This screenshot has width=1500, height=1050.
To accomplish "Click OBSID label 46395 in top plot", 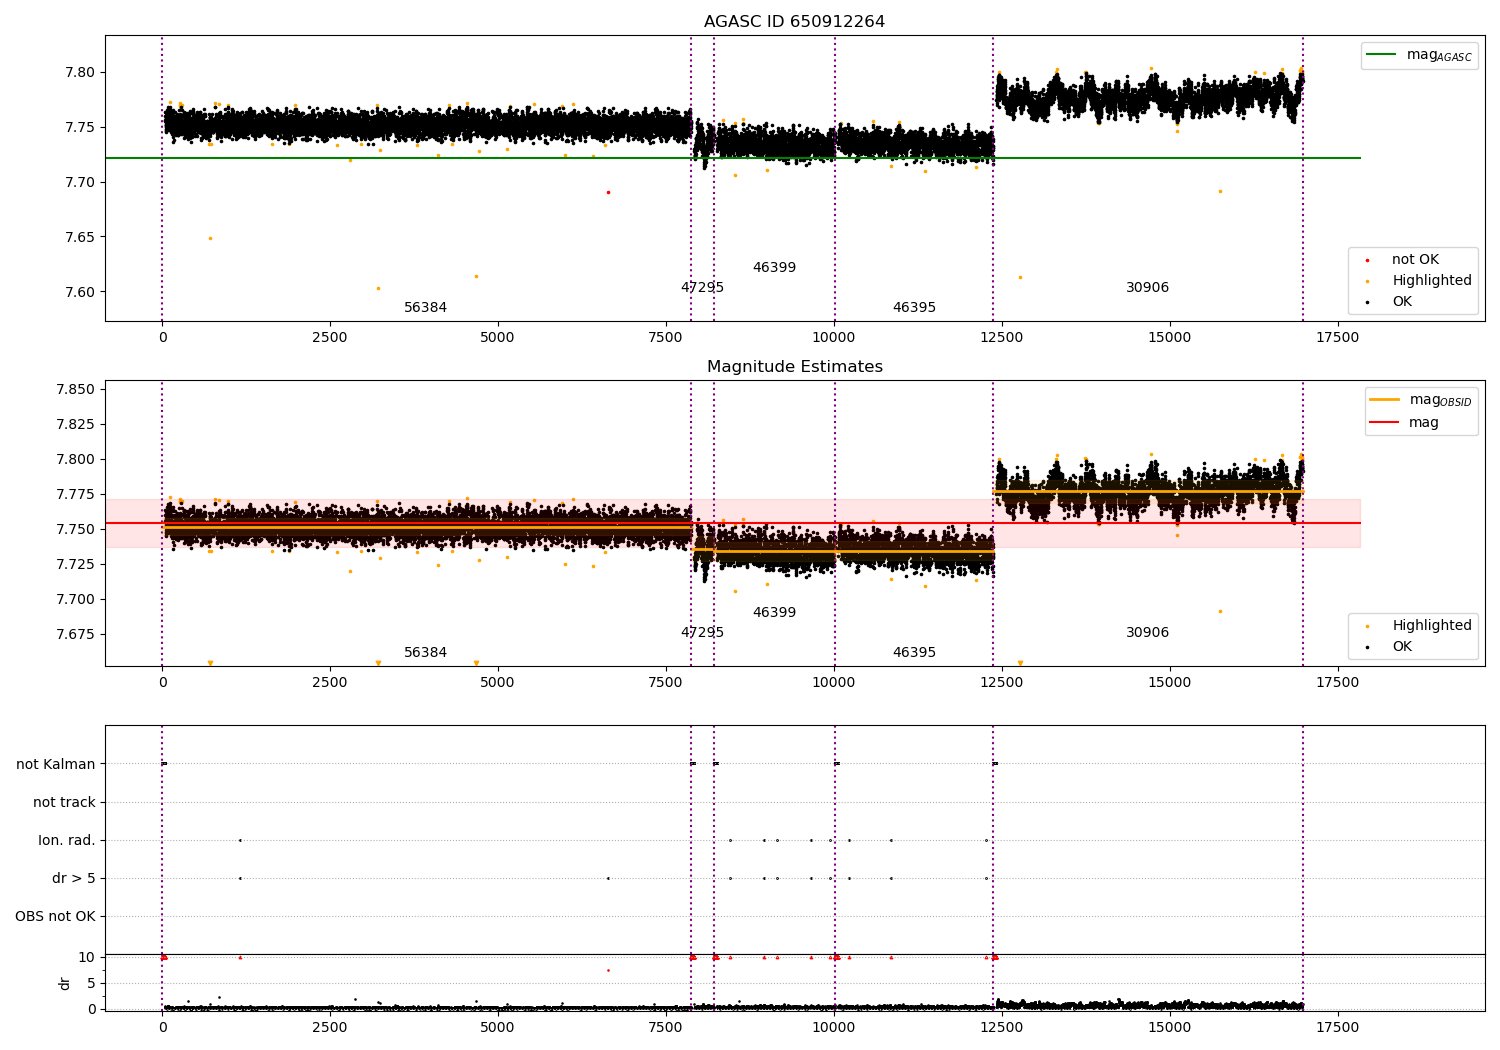I will click(914, 308).
